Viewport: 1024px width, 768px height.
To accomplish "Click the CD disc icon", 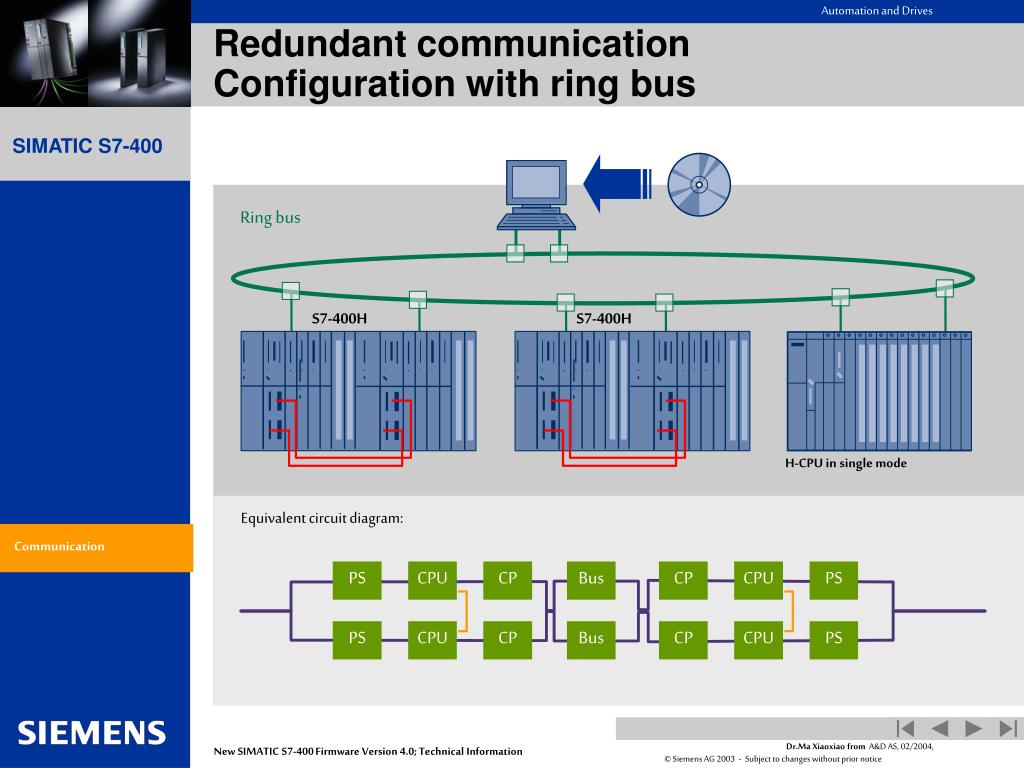I will [x=699, y=185].
